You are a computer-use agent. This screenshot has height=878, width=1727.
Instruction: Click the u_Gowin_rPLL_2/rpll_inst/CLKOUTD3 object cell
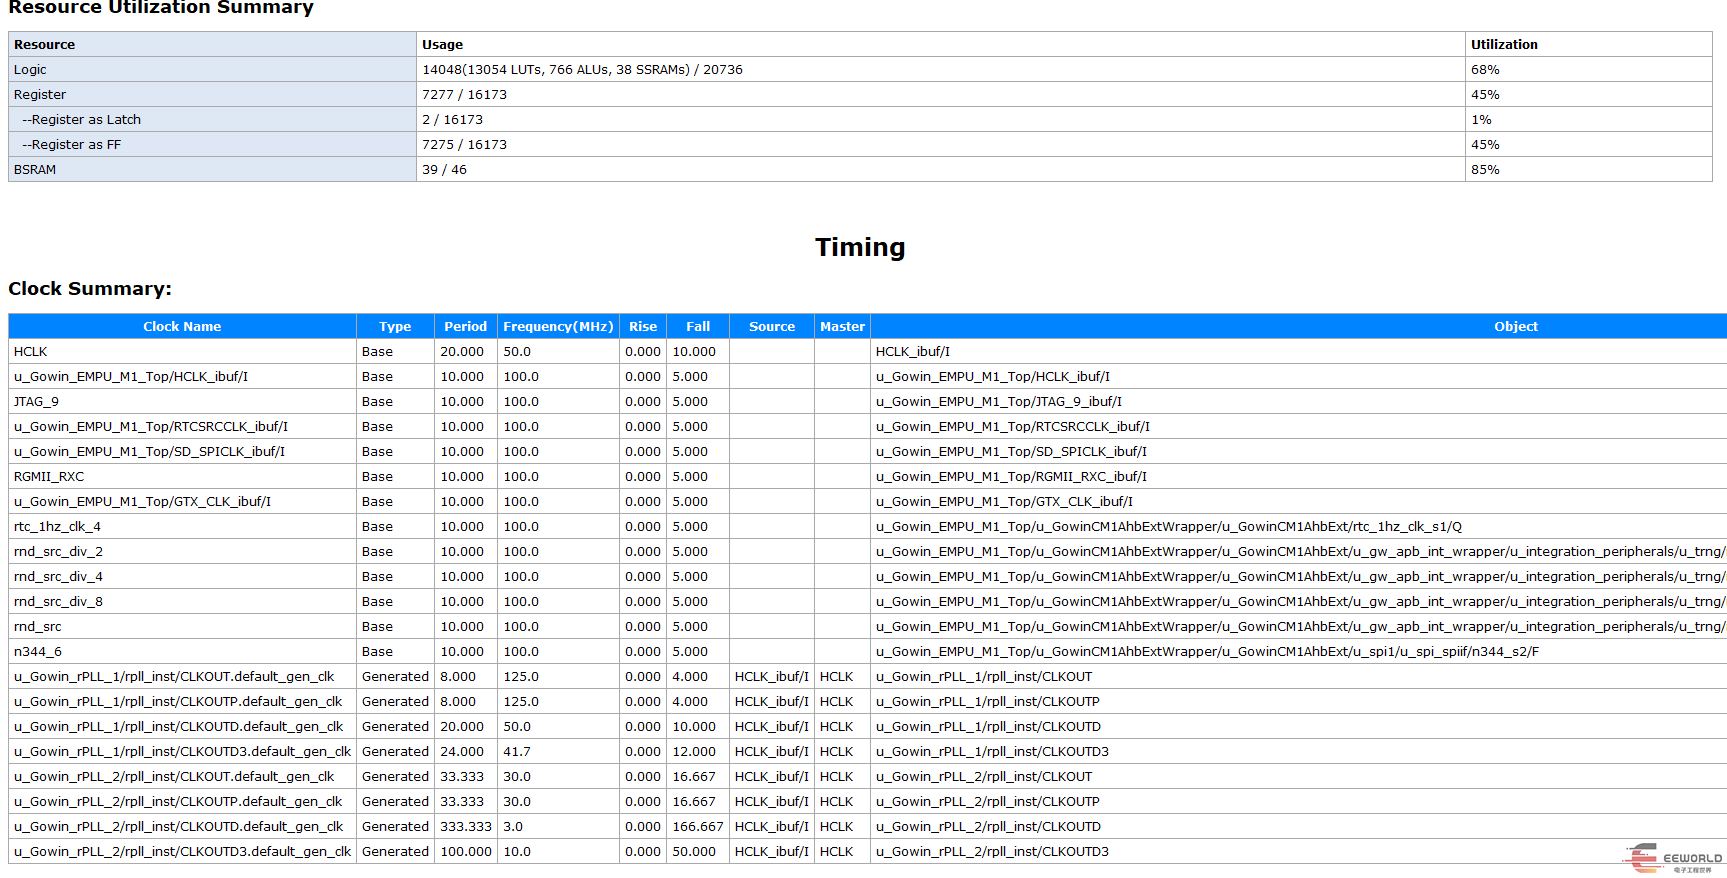tap(1298, 851)
